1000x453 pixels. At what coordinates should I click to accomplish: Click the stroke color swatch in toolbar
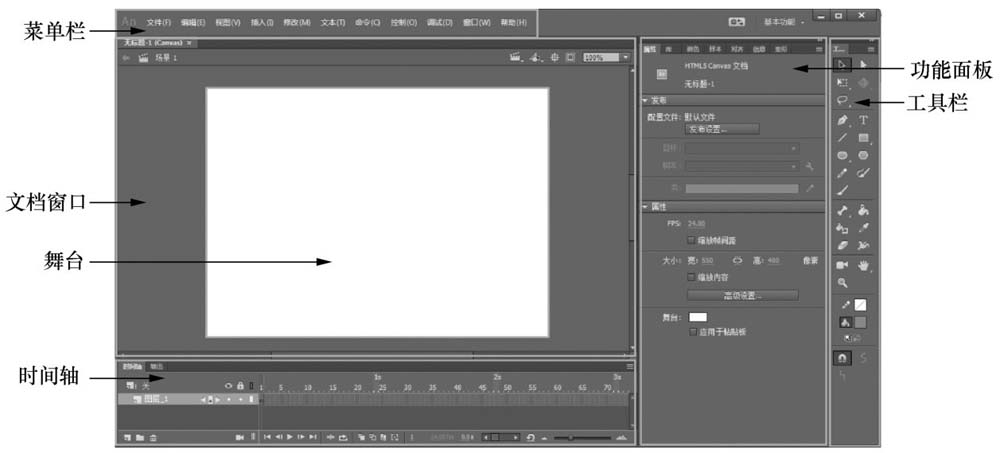coord(861,306)
